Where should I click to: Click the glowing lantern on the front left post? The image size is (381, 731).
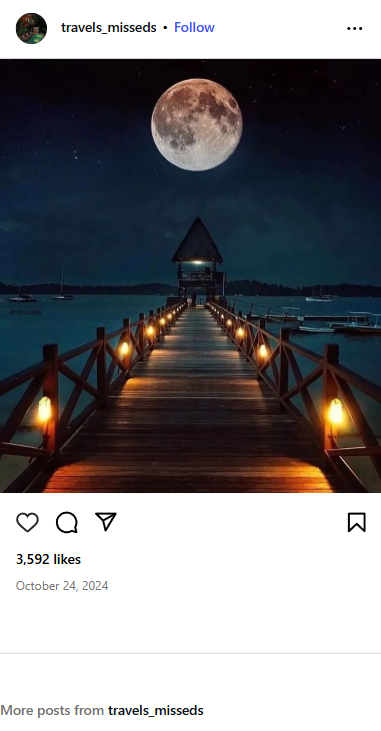(44, 410)
